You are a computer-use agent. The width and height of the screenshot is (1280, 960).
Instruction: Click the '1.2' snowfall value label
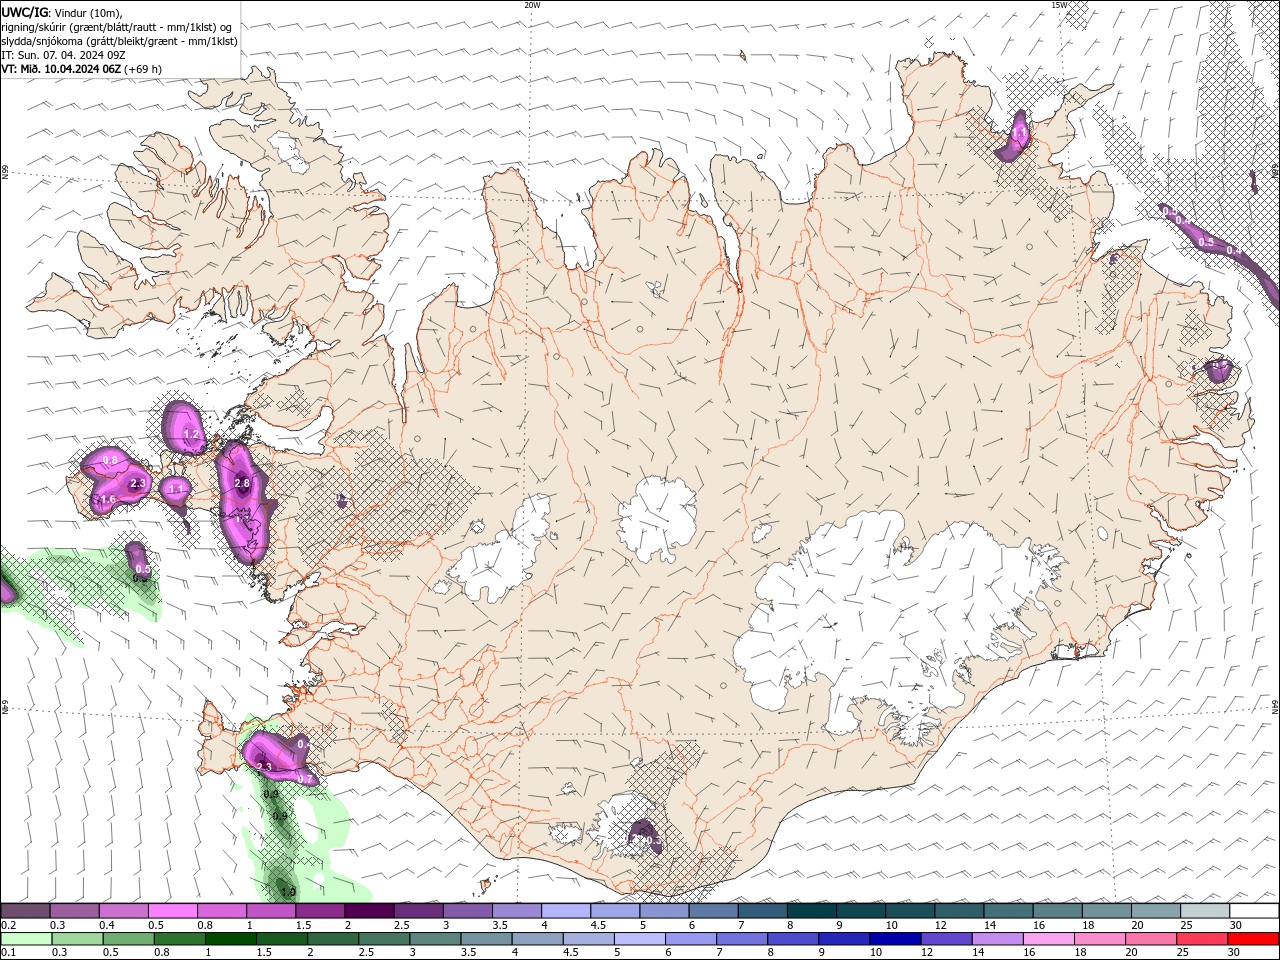click(192, 436)
